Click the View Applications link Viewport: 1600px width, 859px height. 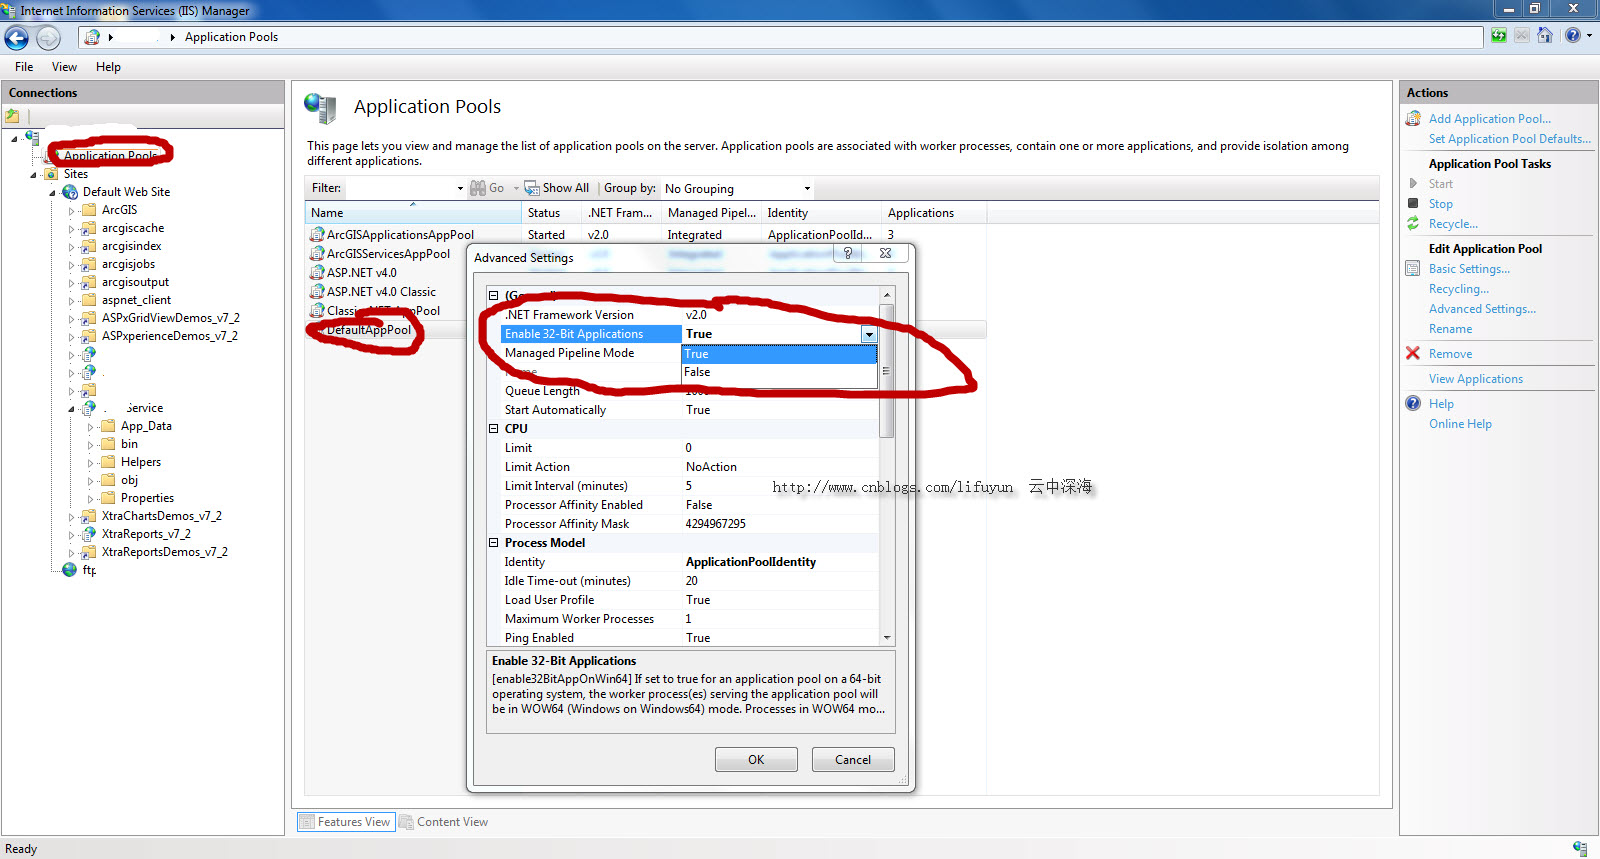pos(1476,379)
